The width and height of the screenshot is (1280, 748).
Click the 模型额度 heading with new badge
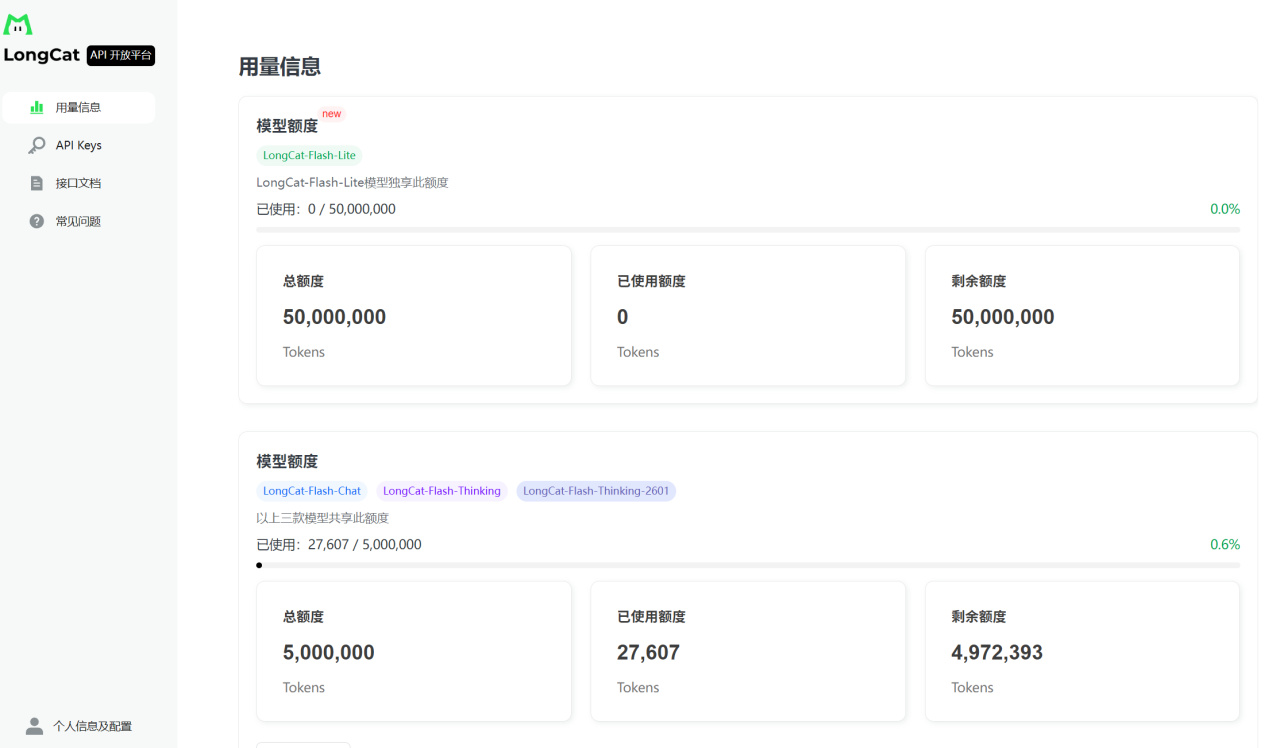click(x=287, y=126)
